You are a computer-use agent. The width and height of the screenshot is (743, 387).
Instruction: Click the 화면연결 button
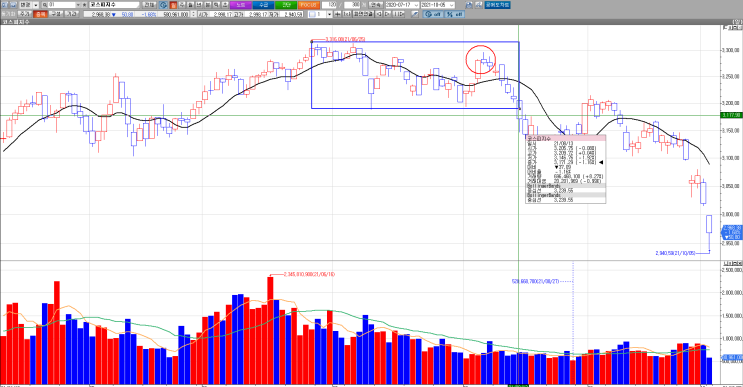click(363, 14)
